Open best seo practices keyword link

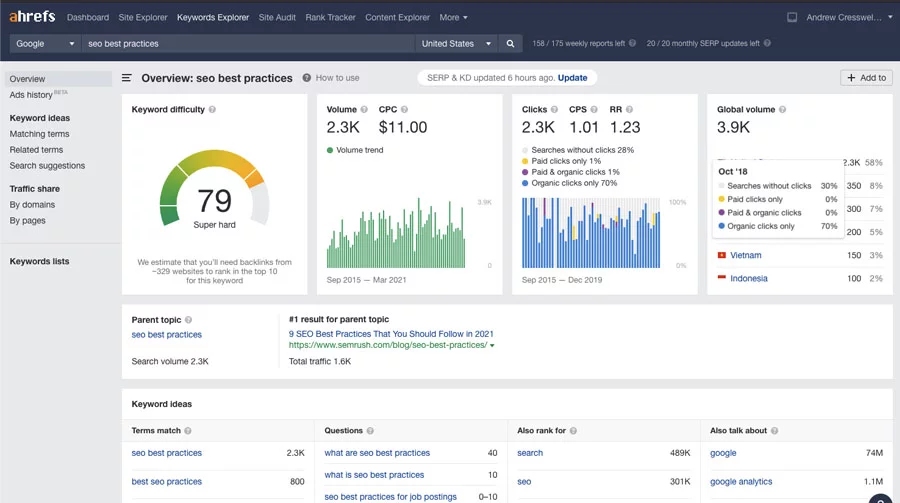pos(166,482)
